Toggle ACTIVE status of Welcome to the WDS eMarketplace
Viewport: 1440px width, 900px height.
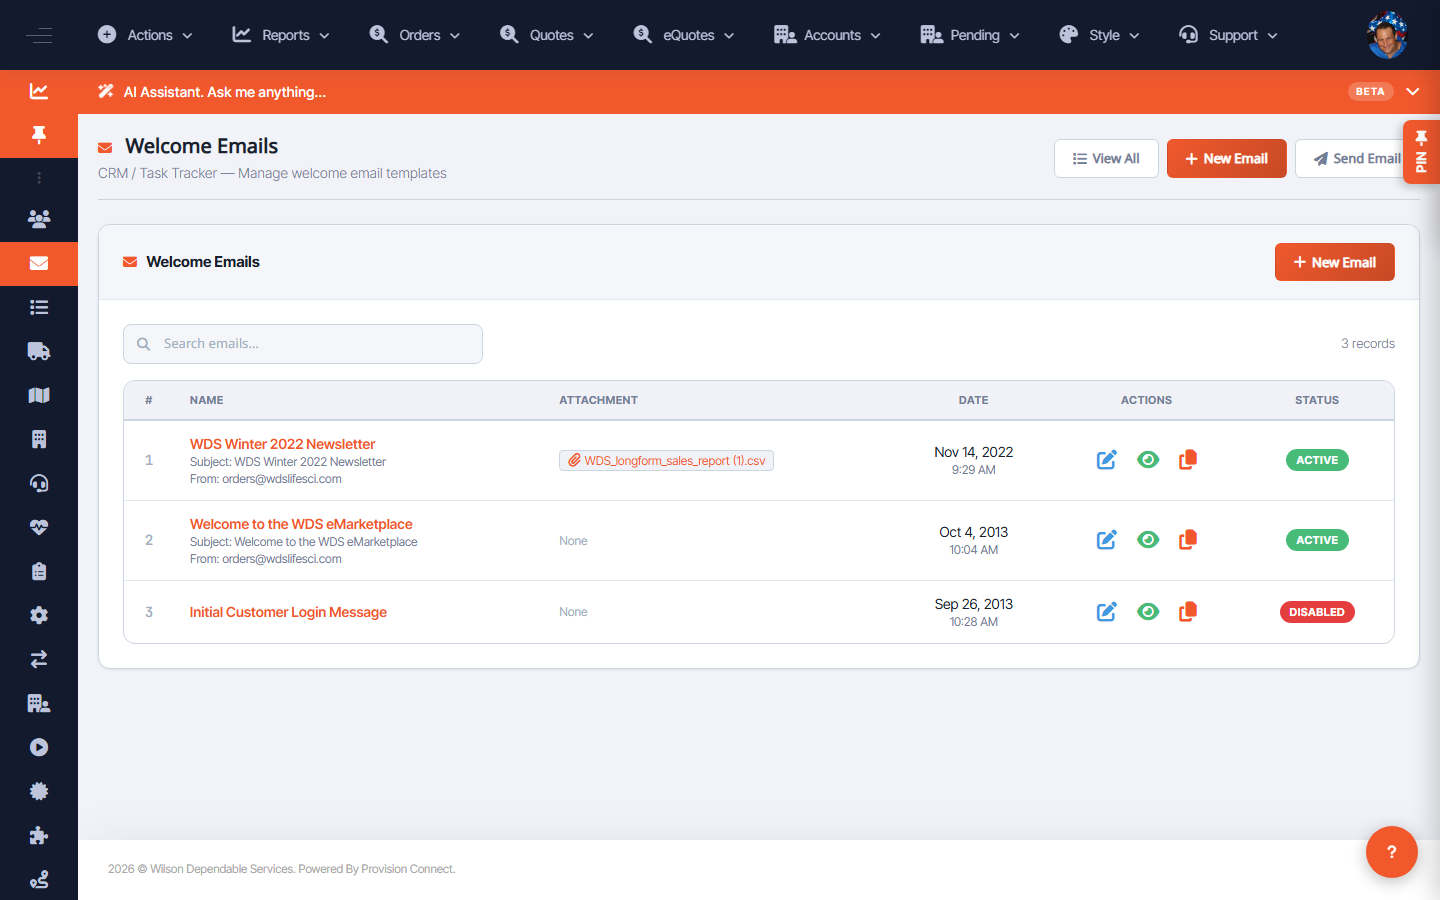(x=1317, y=540)
